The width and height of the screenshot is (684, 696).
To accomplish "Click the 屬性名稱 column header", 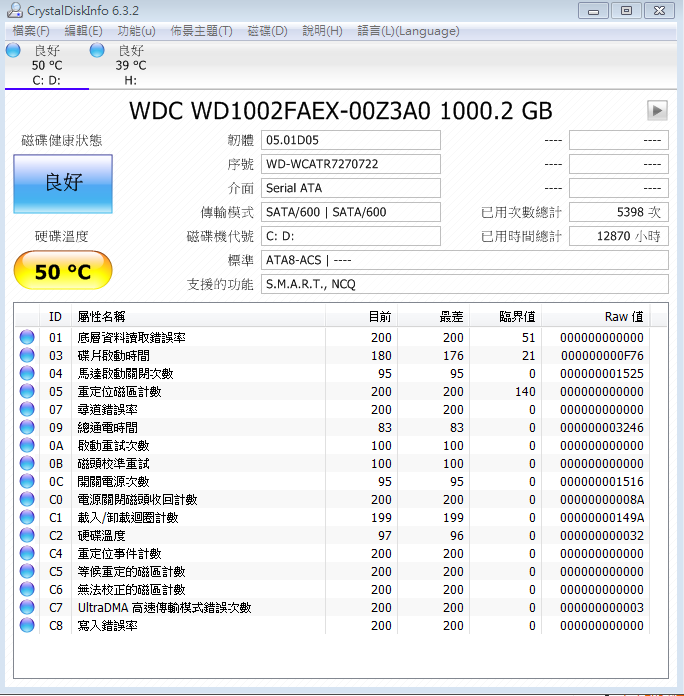I will pos(198,316).
